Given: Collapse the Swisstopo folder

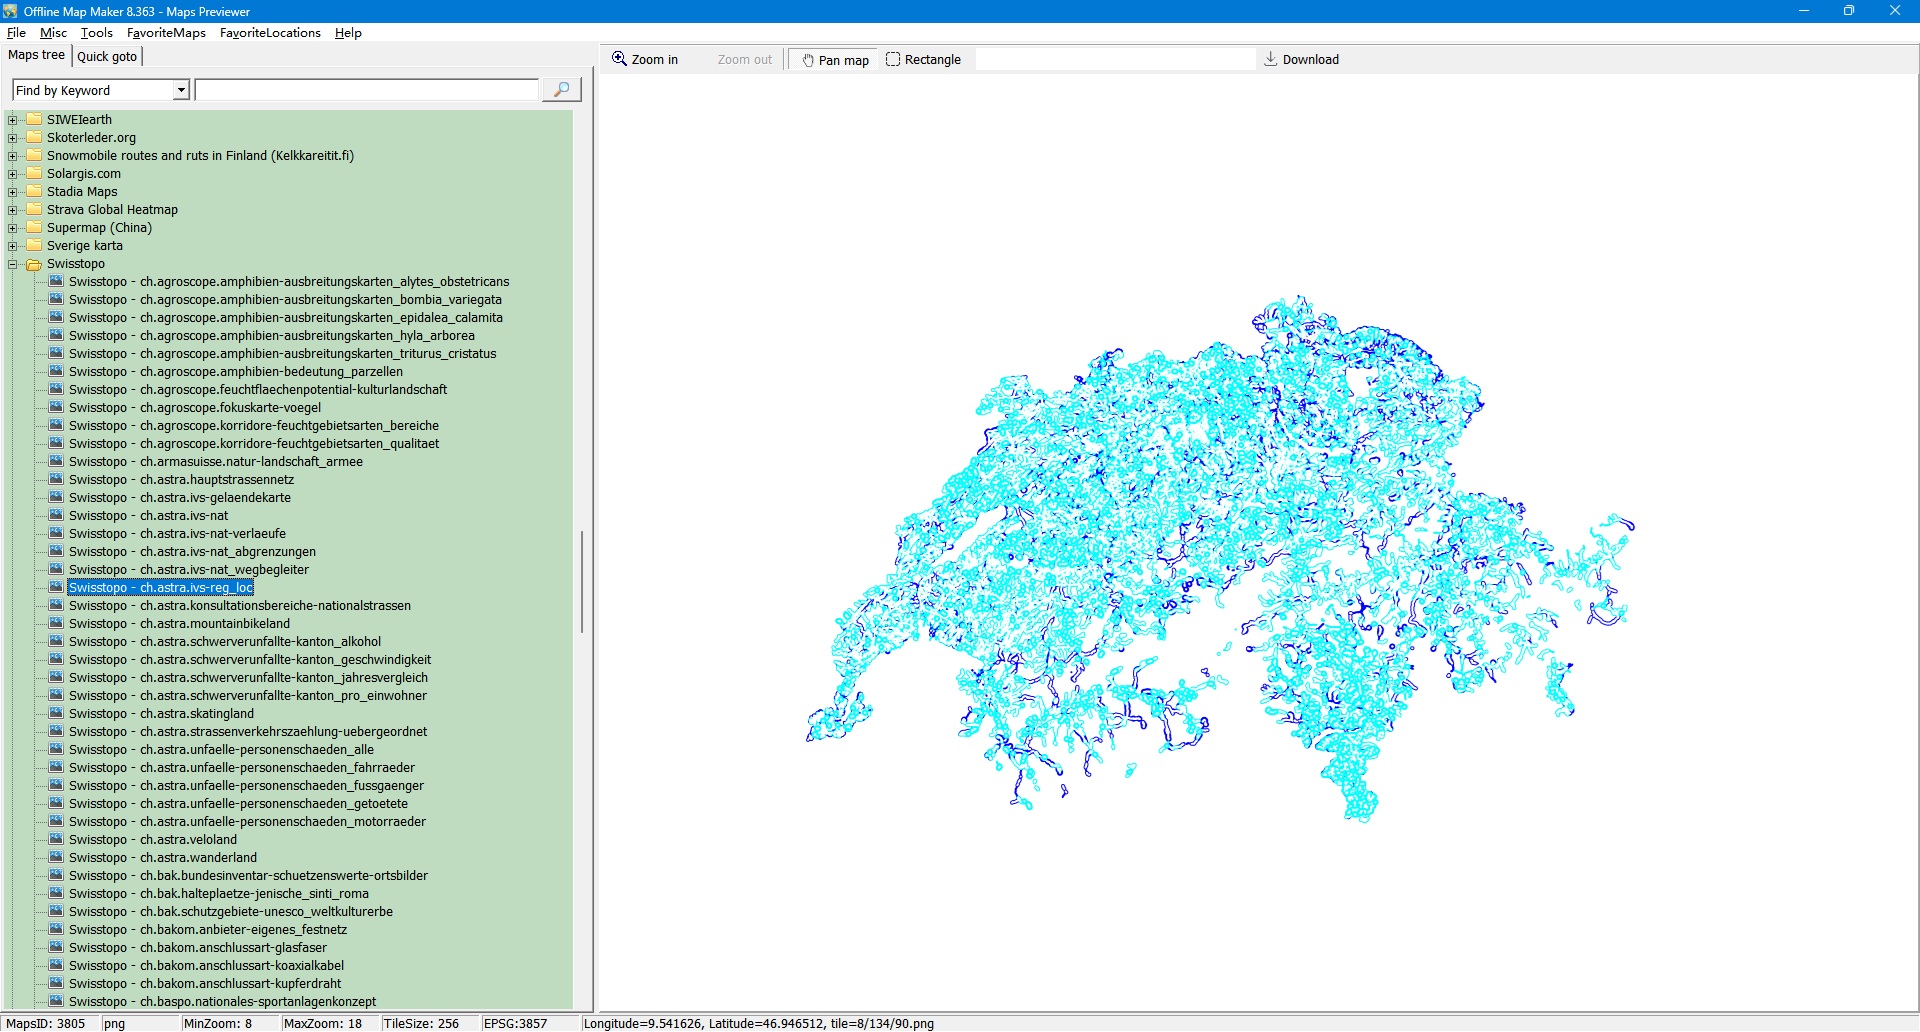Looking at the screenshot, I should 13,264.
